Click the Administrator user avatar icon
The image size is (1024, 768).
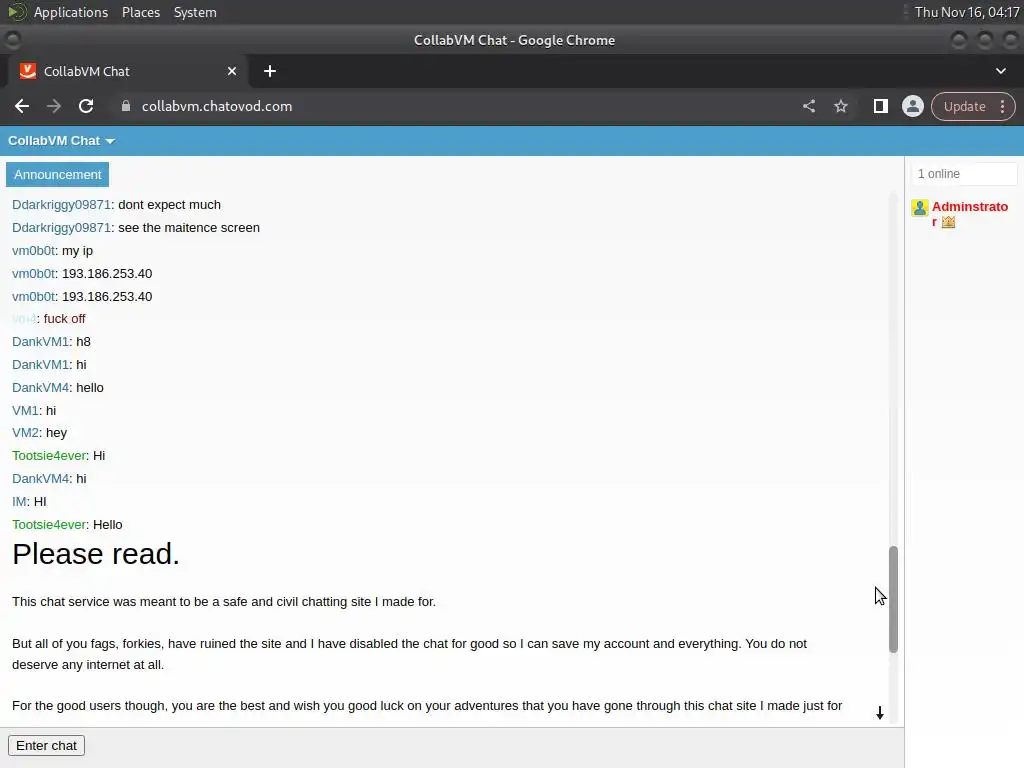[920, 208]
